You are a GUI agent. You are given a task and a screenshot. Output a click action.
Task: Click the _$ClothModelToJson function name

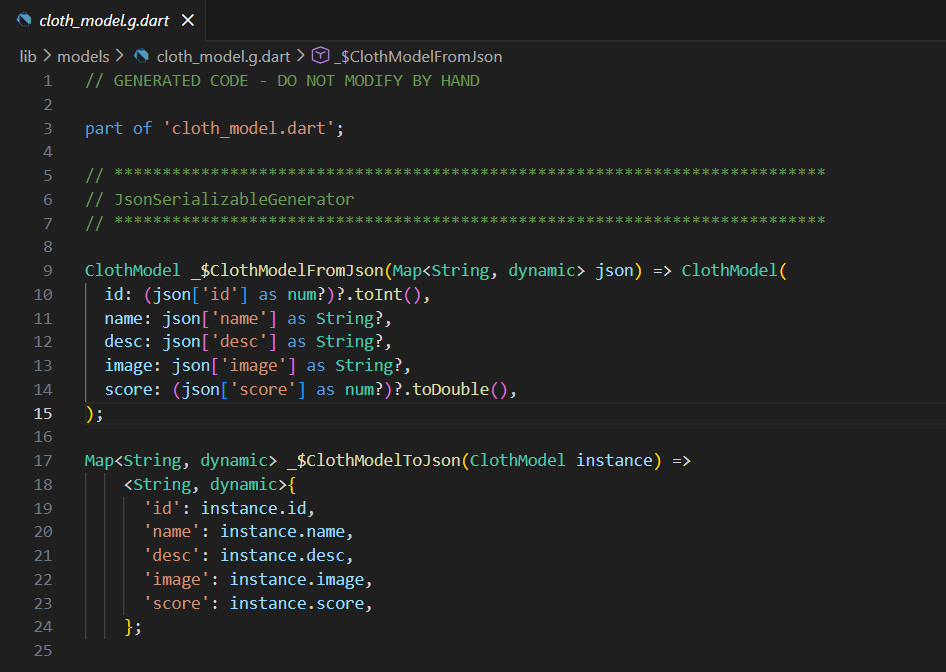374,461
